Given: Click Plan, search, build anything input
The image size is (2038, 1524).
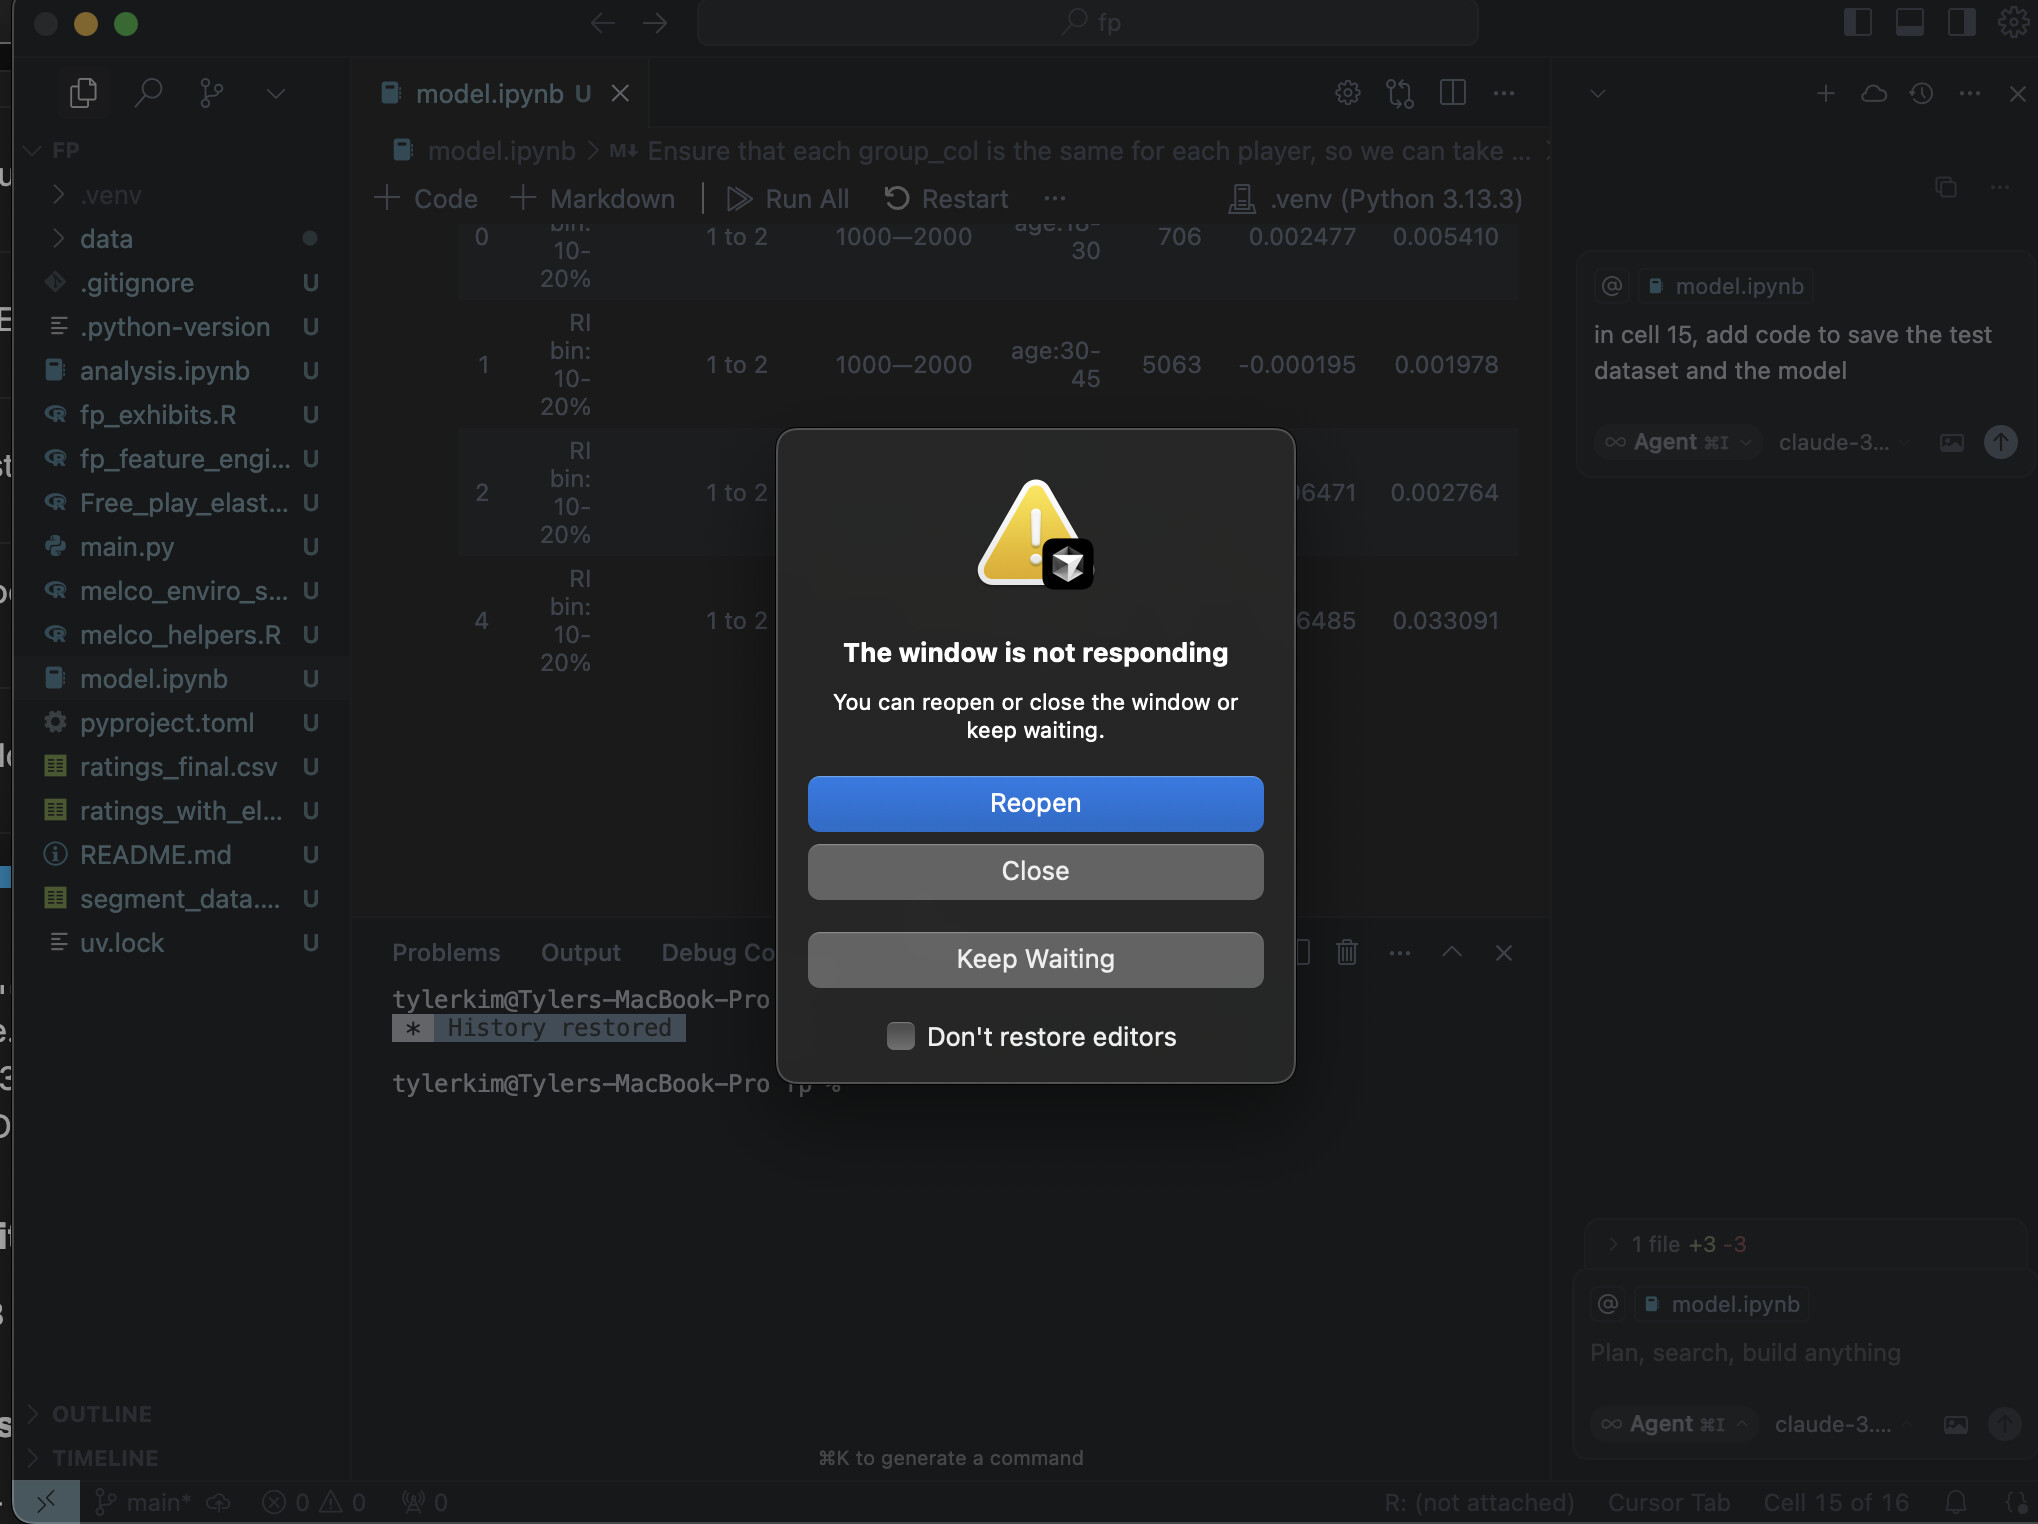Looking at the screenshot, I should (x=1745, y=1352).
